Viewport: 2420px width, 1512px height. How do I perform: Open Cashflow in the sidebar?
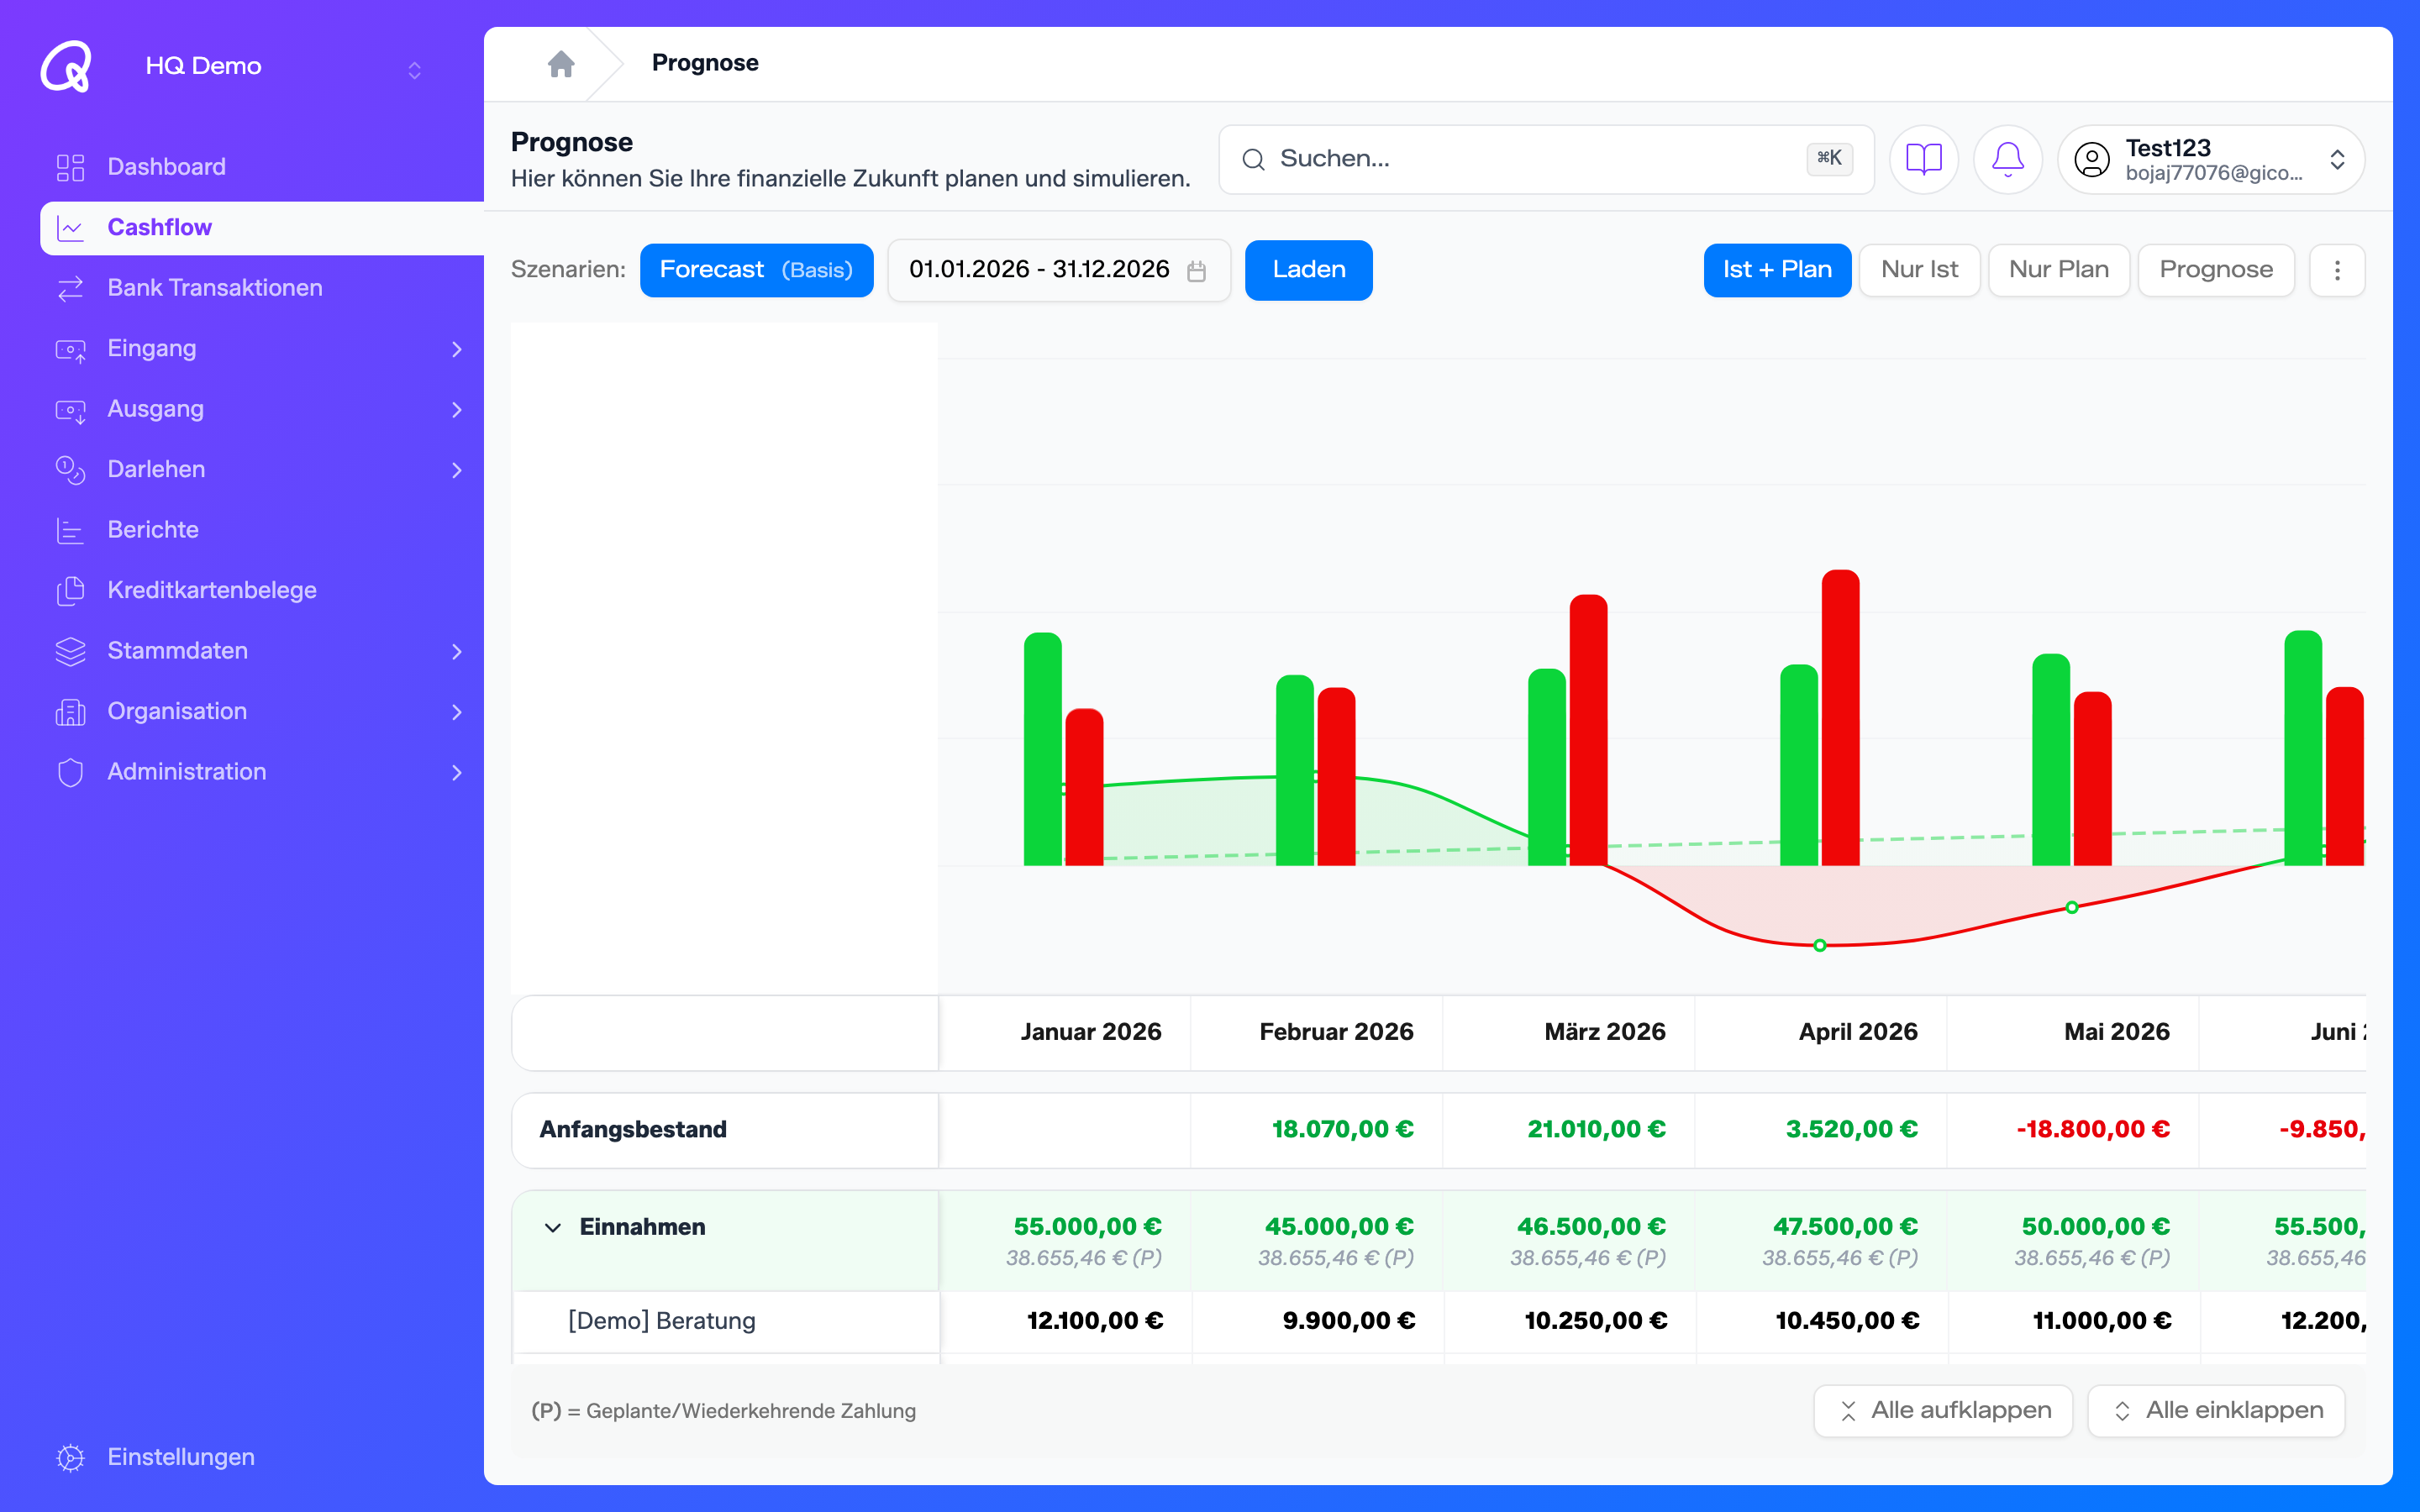coord(262,228)
